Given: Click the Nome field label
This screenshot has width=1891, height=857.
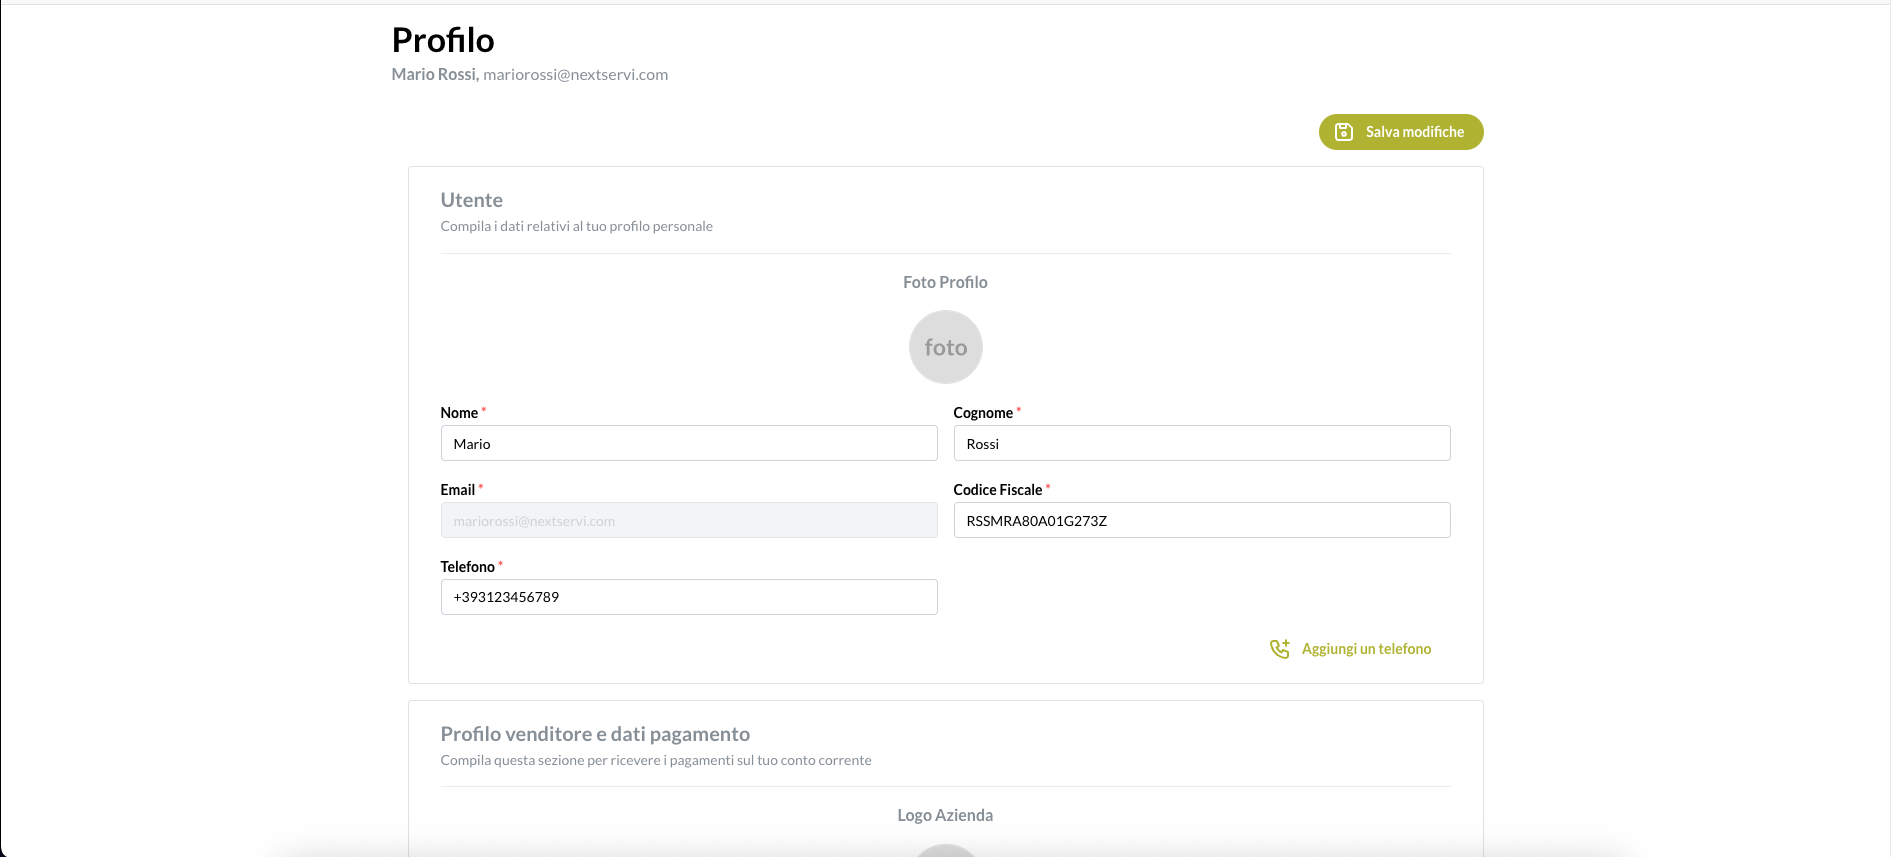Looking at the screenshot, I should tap(459, 413).
